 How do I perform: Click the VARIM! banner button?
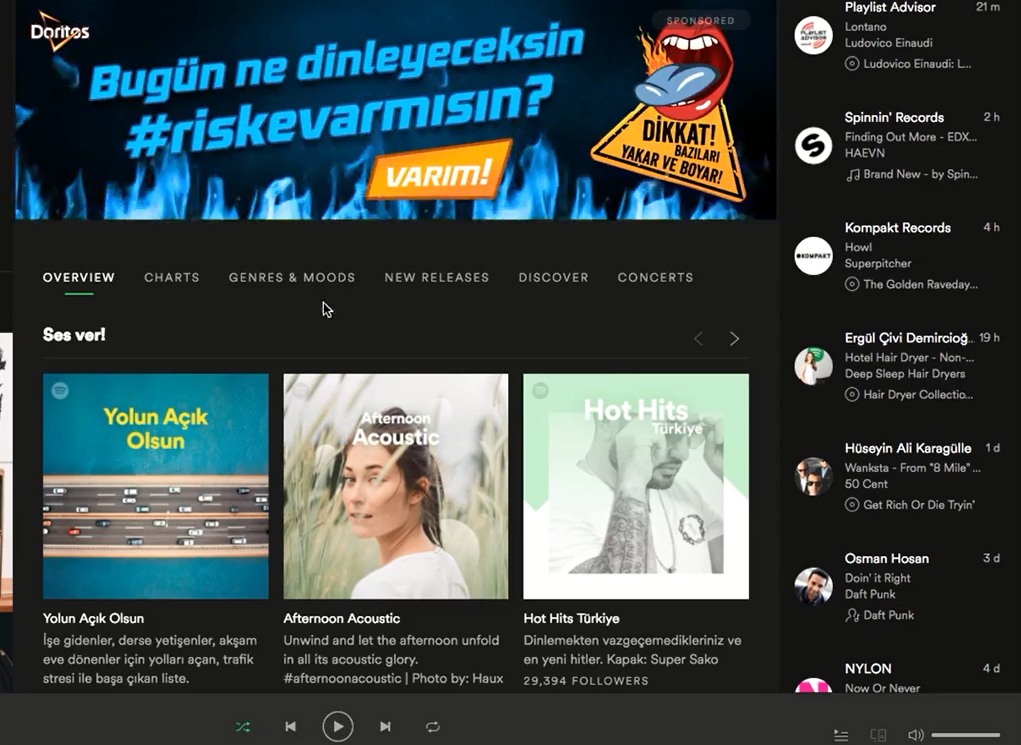[439, 171]
